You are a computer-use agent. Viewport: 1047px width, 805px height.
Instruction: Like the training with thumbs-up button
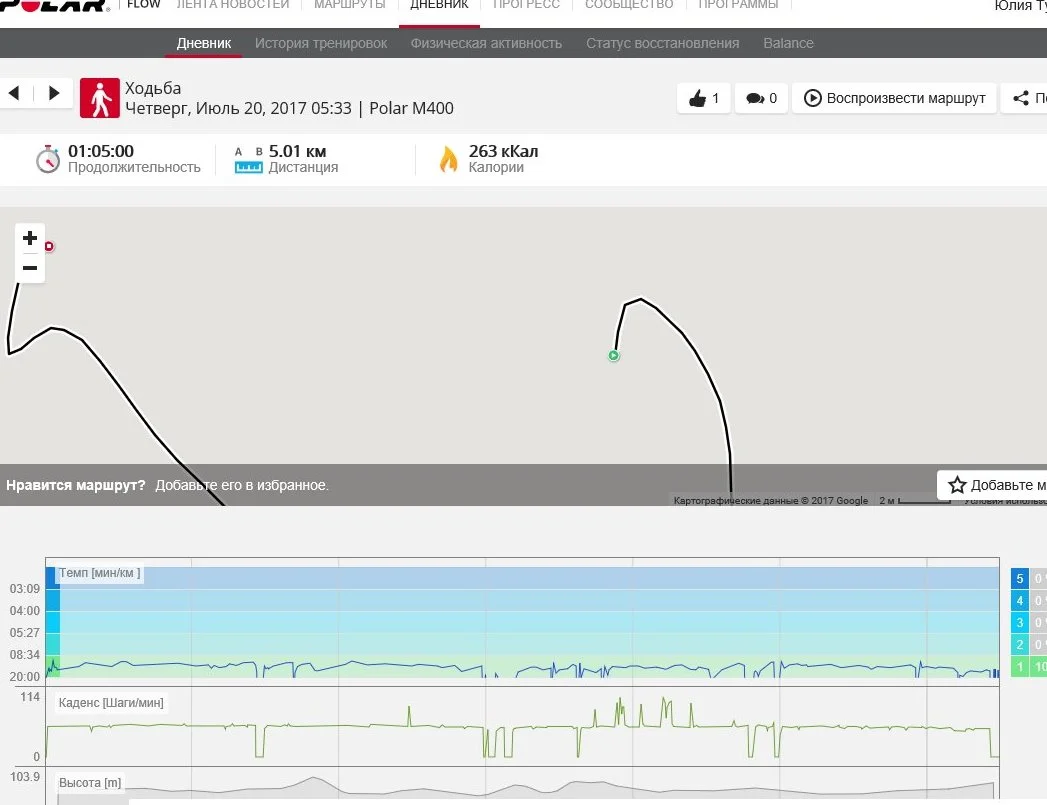[x=704, y=98]
